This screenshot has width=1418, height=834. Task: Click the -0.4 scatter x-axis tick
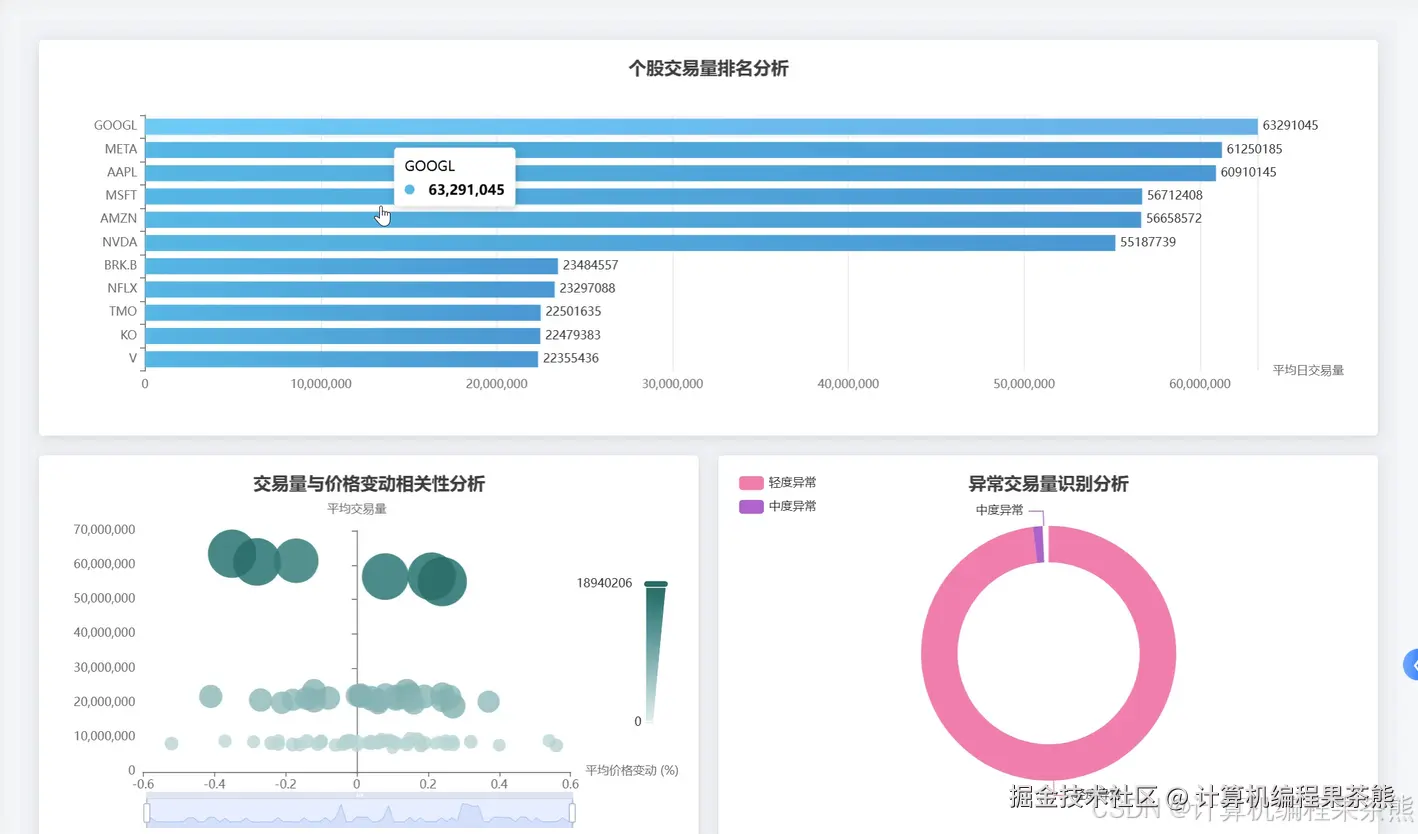214,784
